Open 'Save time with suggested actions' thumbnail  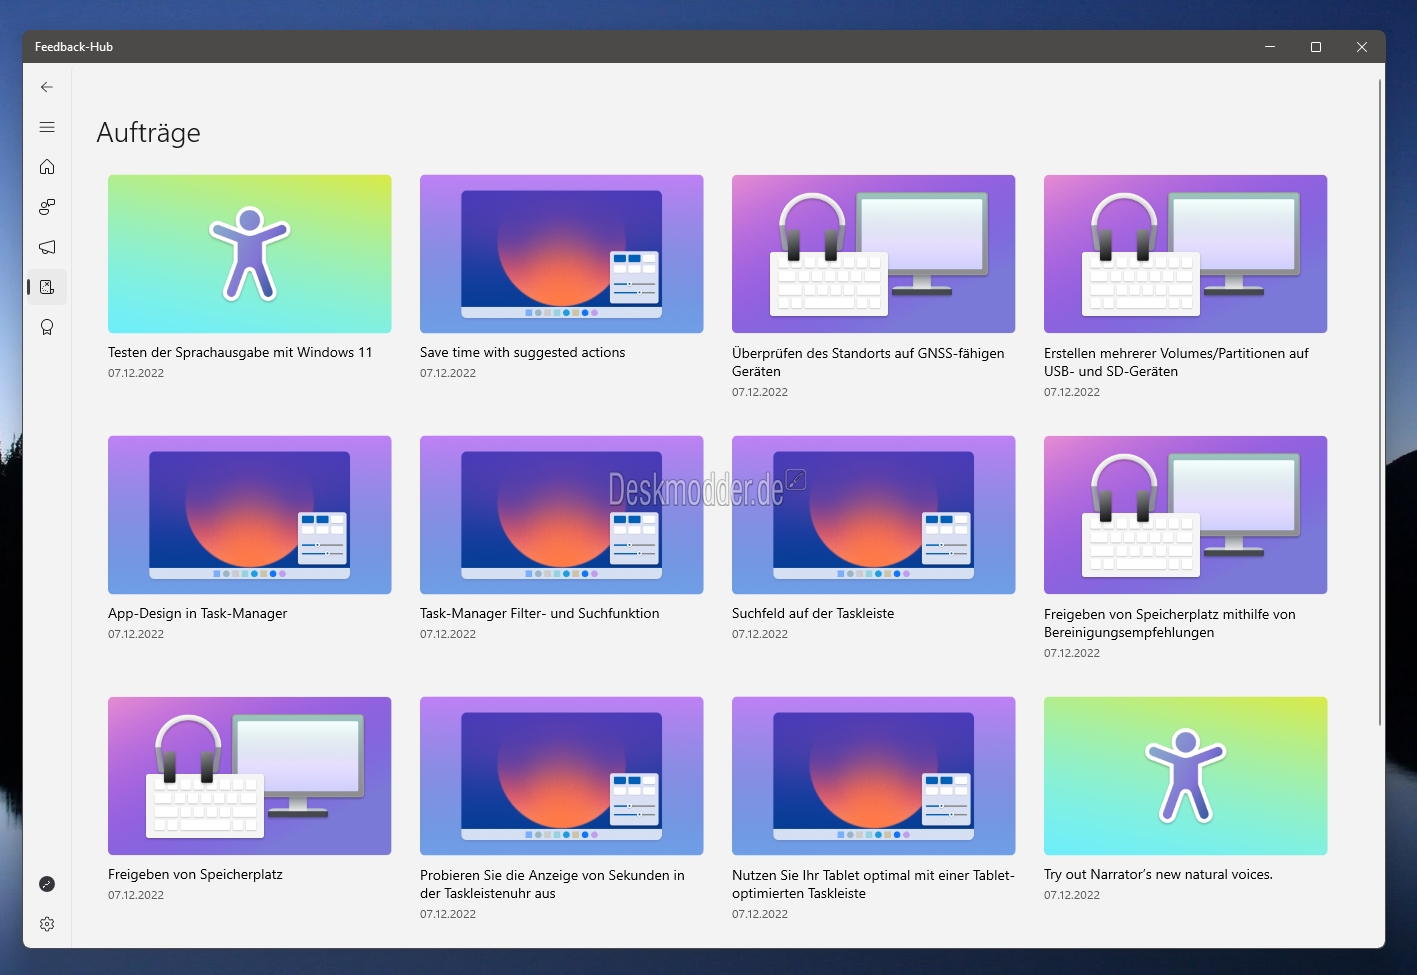[x=561, y=254]
